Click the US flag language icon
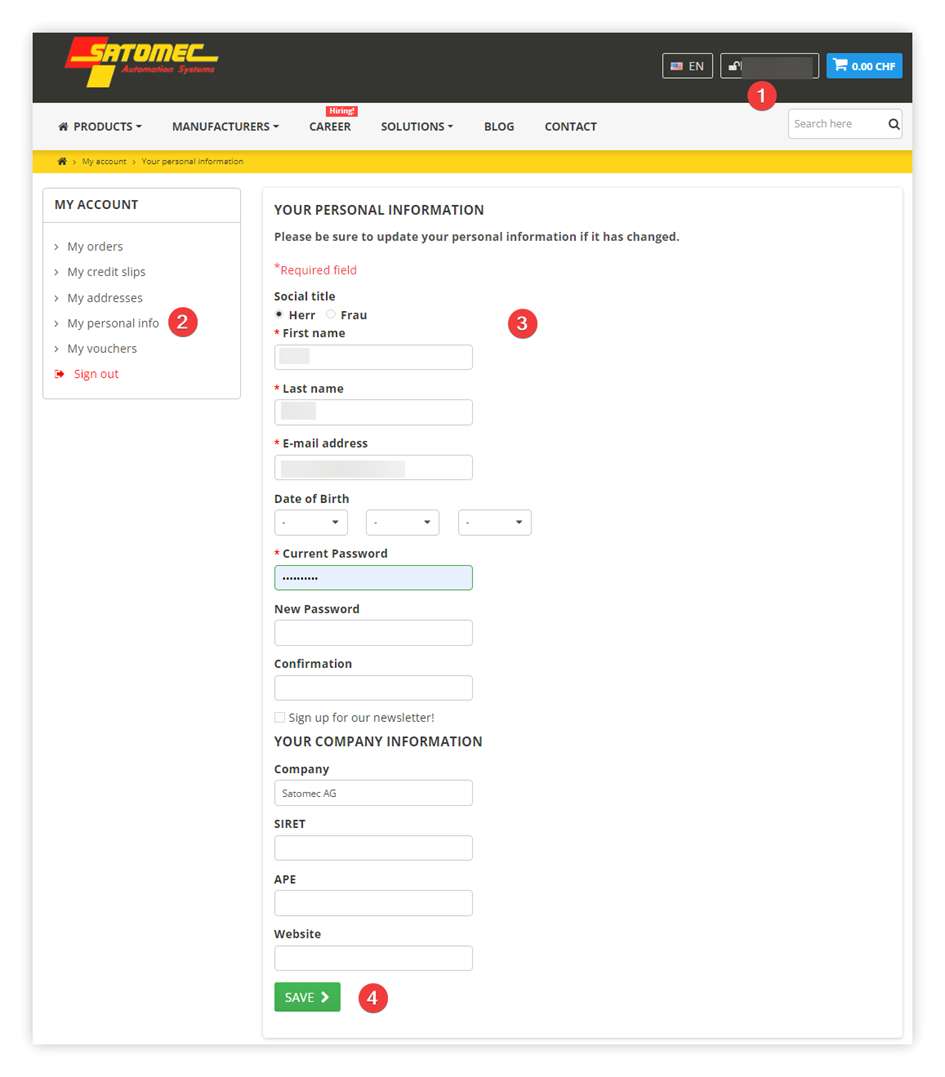The height and width of the screenshot is (1077, 945). [x=677, y=66]
